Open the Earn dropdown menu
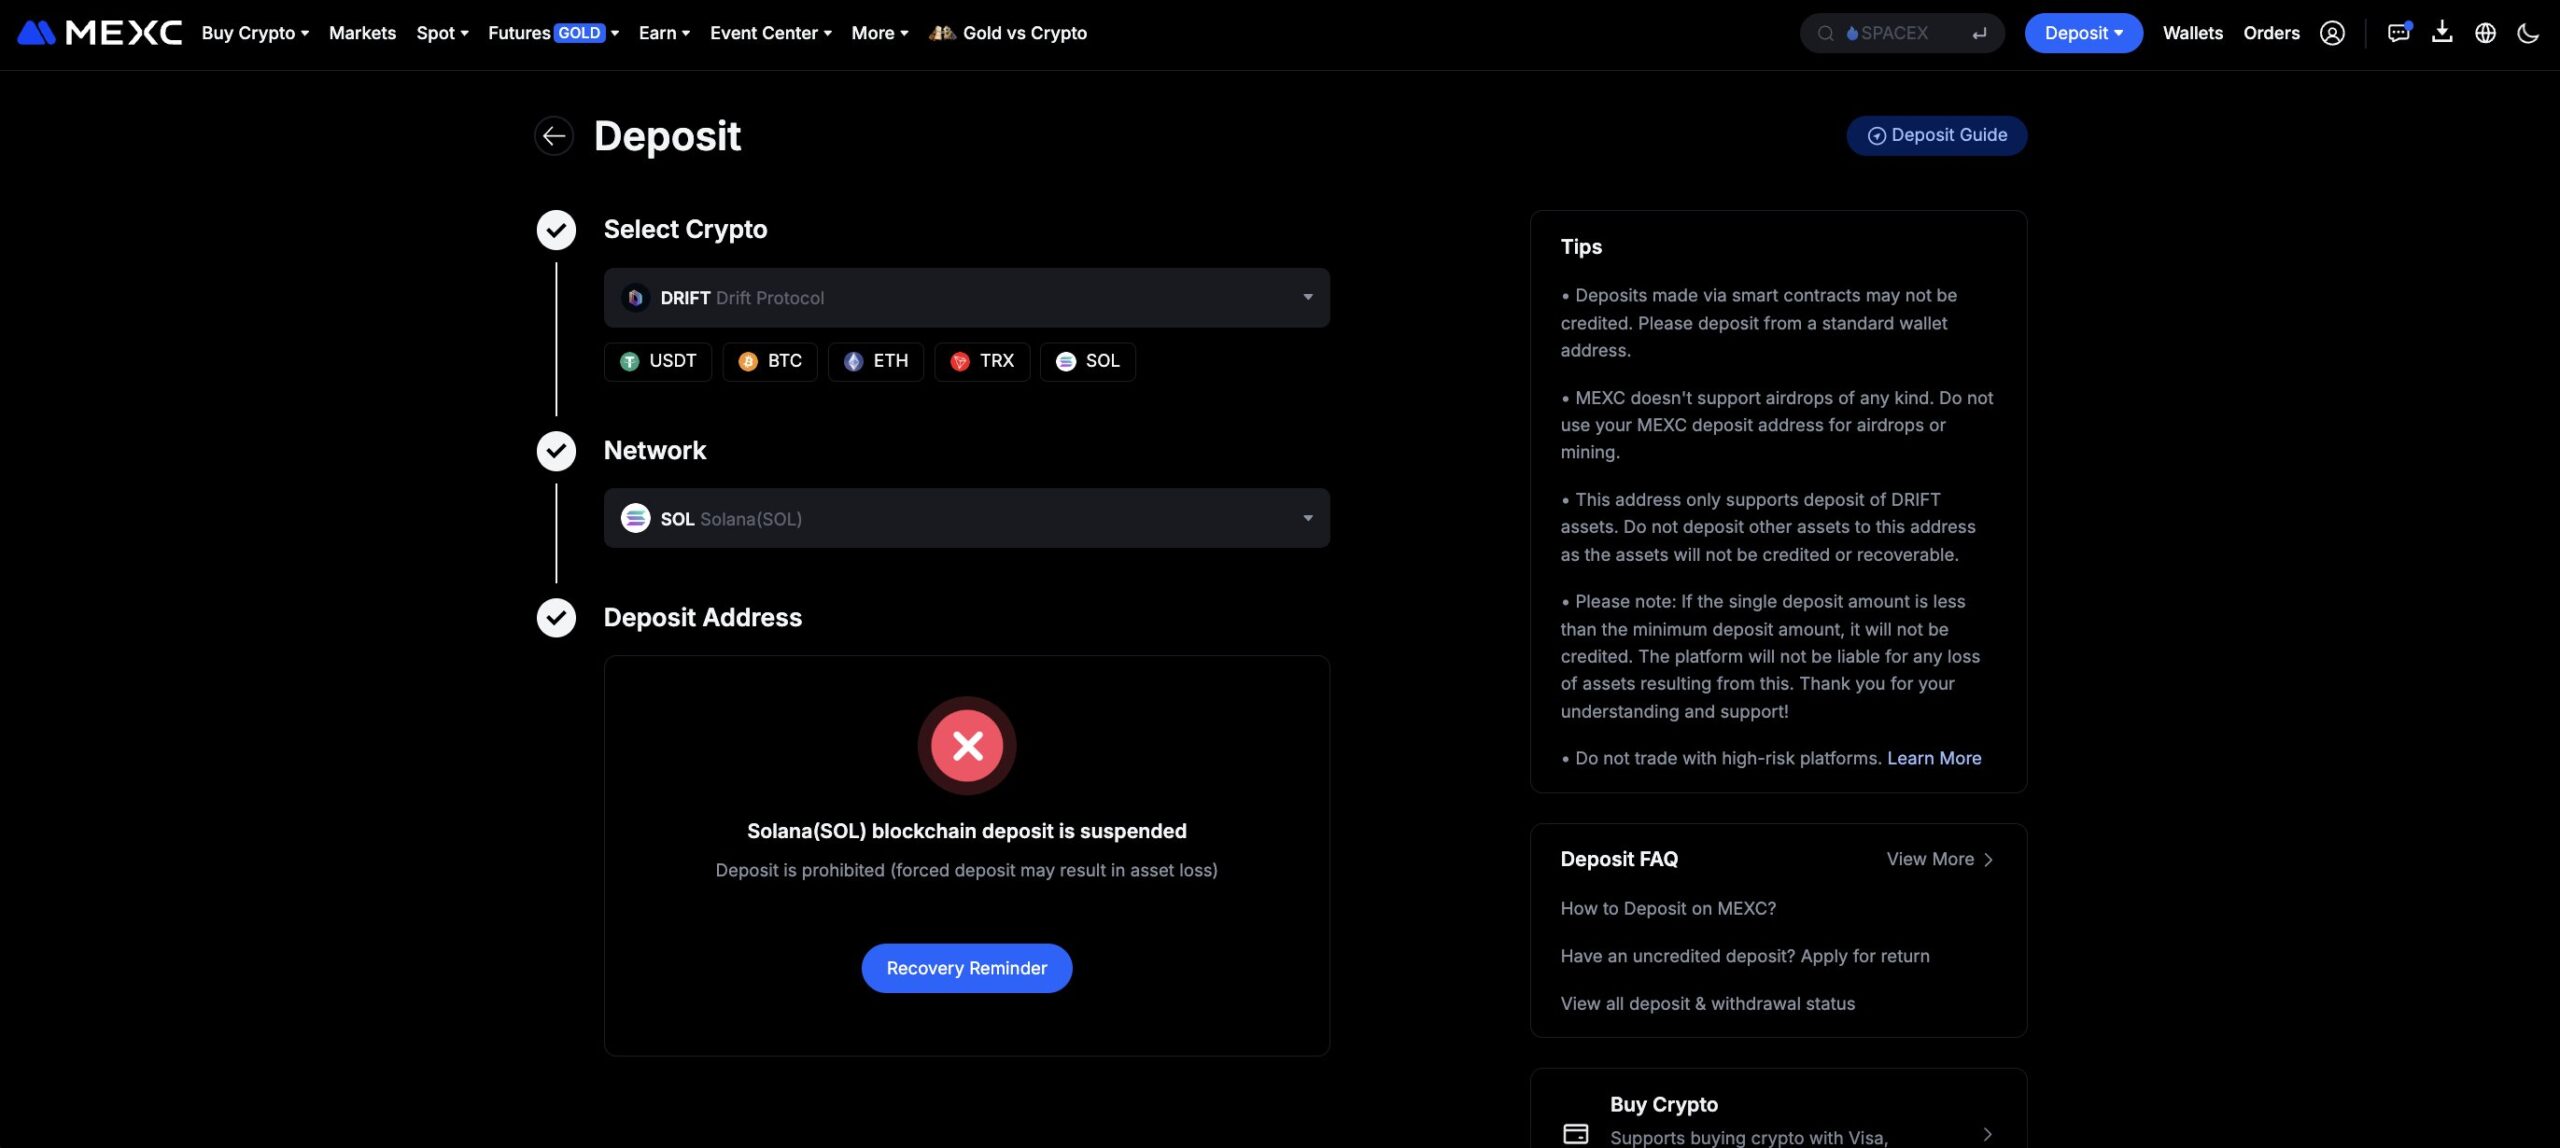2560x1148 pixels. (x=664, y=33)
